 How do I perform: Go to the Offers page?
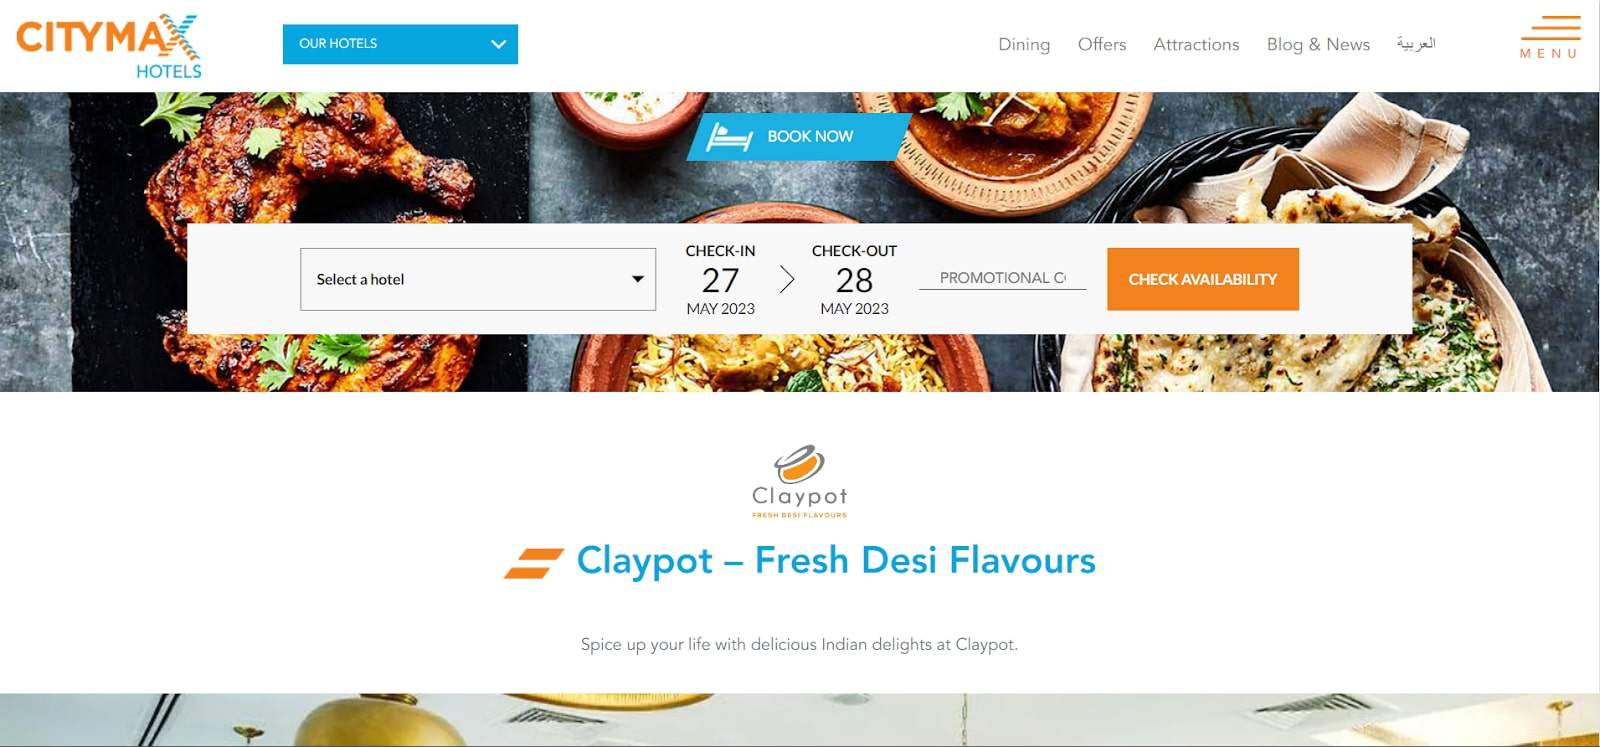click(1102, 44)
